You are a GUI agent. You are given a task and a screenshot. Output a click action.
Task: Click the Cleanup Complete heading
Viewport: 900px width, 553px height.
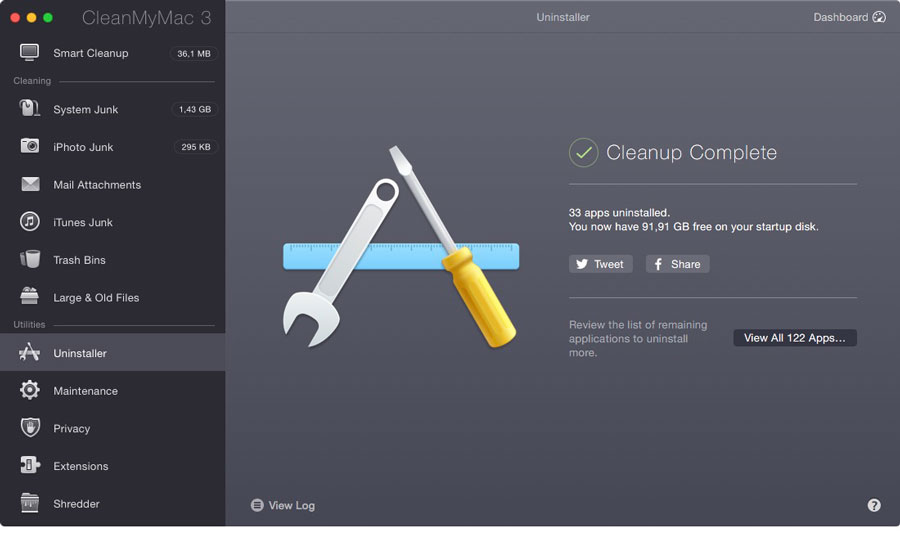click(x=691, y=152)
